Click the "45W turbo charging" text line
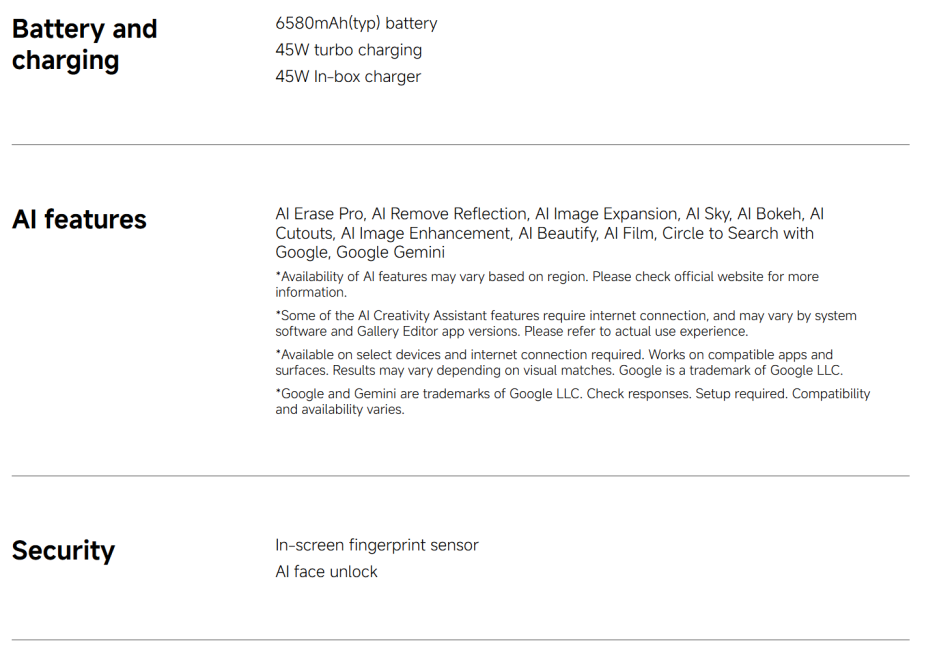 tap(348, 50)
